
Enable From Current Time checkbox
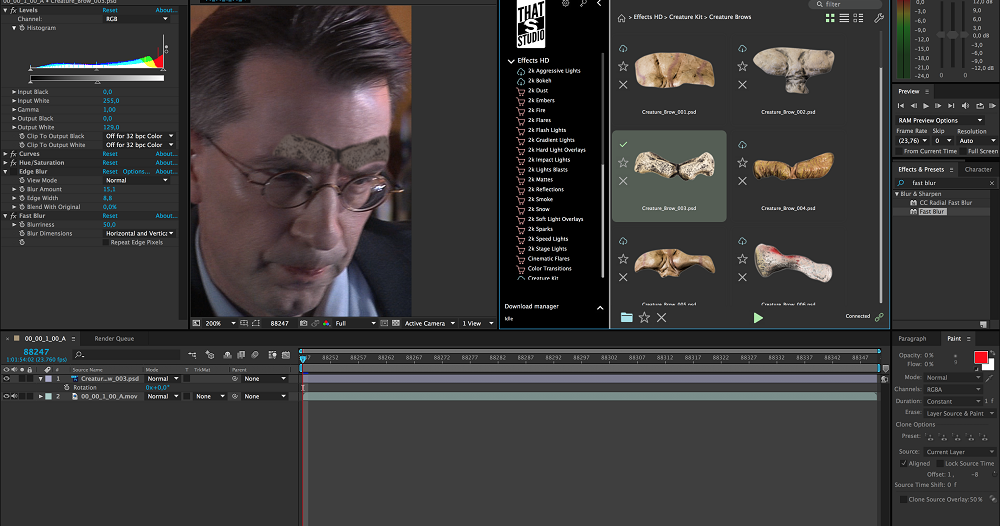pyautogui.click(x=899, y=151)
